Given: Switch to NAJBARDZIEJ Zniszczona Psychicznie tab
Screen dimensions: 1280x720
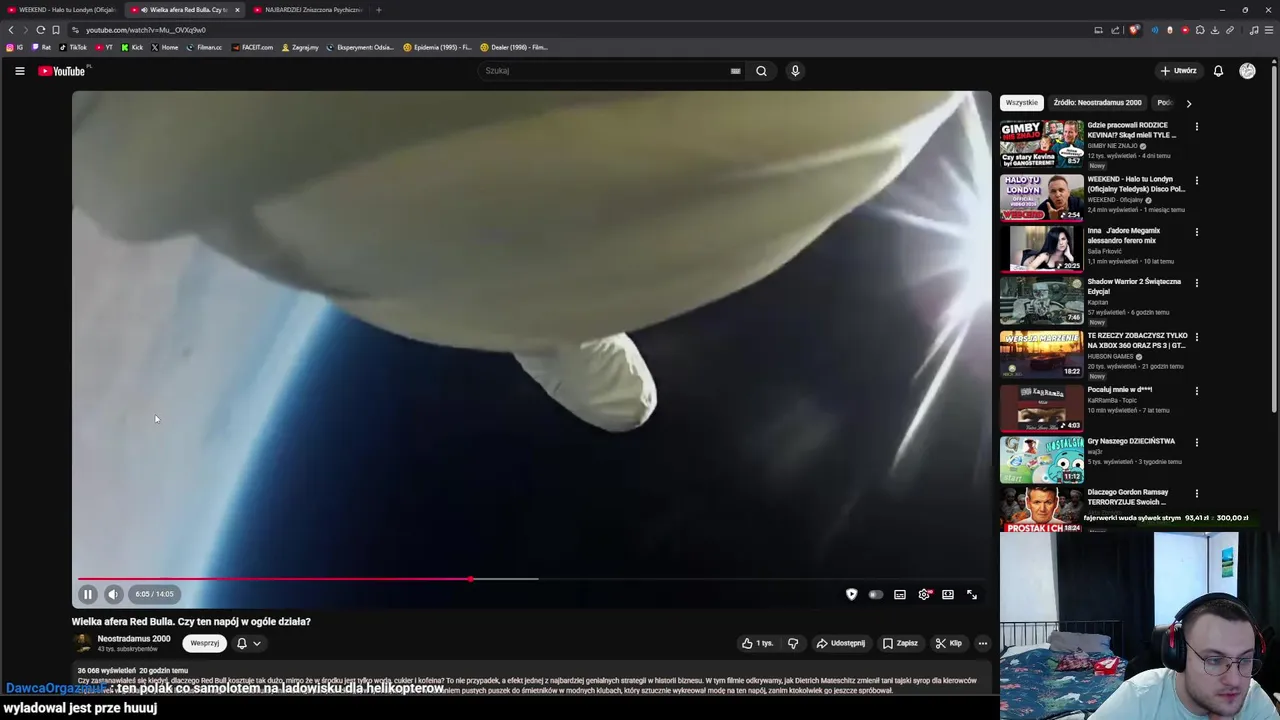Looking at the screenshot, I should pyautogui.click(x=307, y=10).
